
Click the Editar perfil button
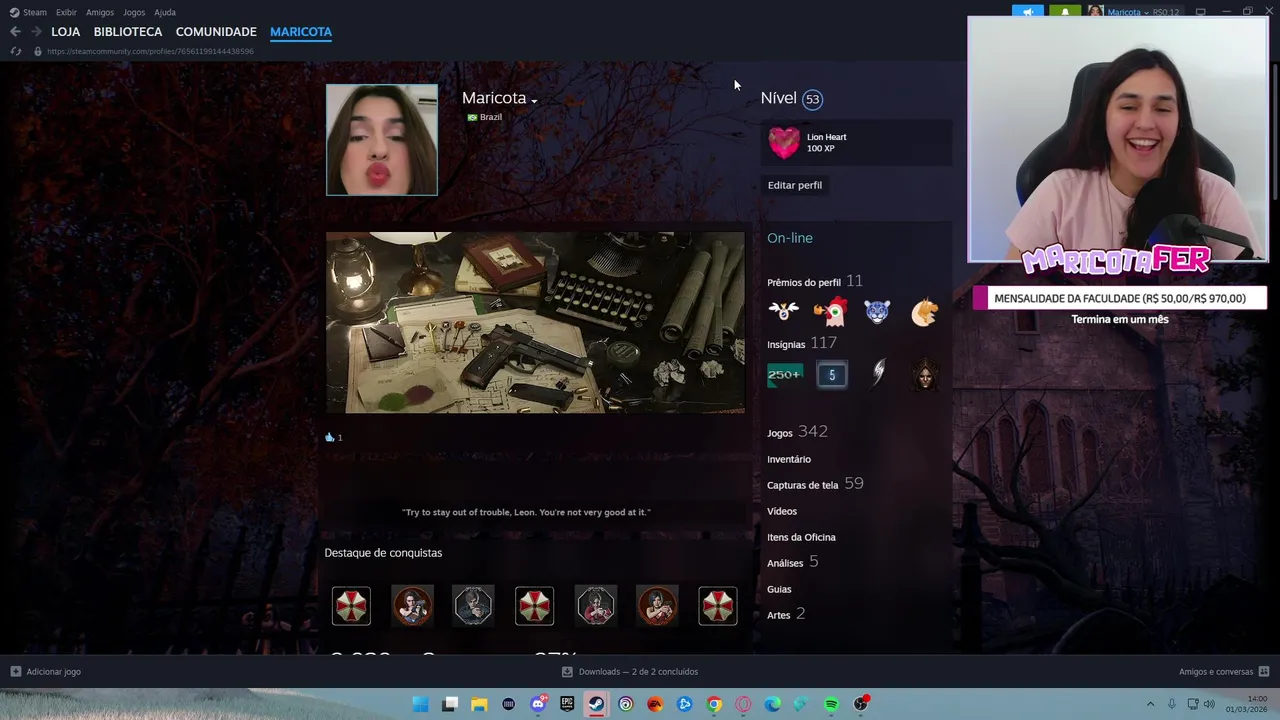[x=795, y=185]
